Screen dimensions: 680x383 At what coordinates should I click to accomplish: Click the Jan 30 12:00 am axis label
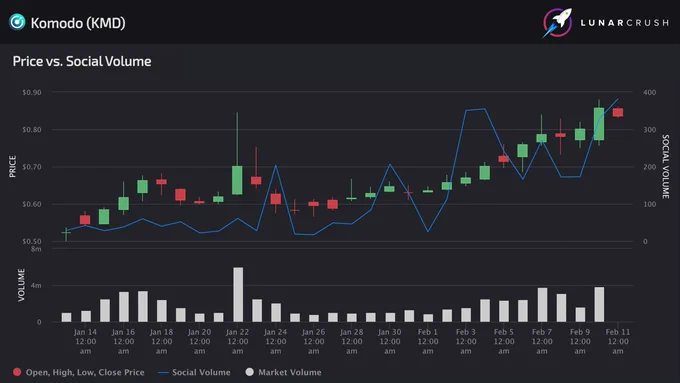390,341
